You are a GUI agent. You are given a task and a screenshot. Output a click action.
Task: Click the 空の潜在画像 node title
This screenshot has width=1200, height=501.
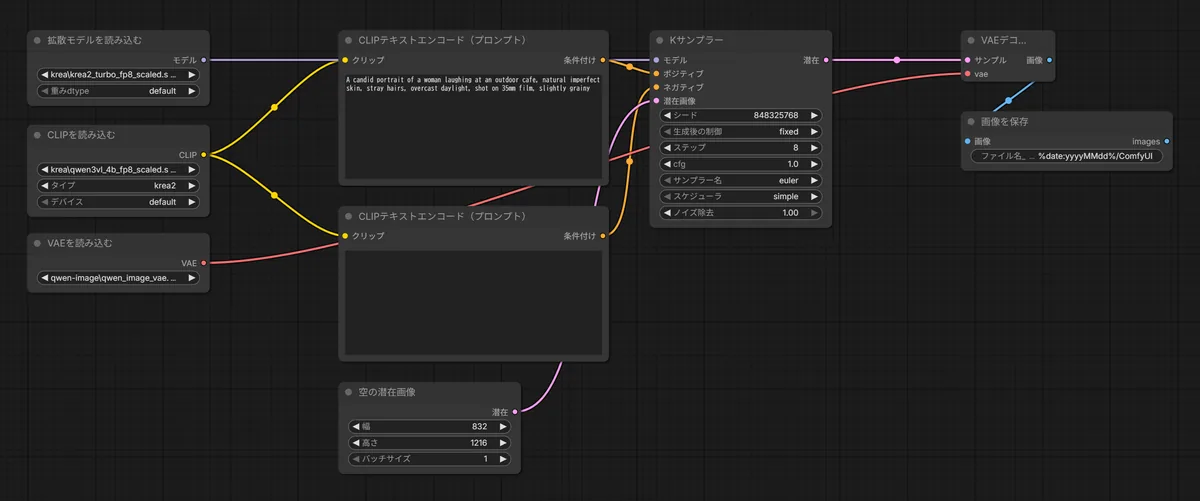tap(387, 392)
